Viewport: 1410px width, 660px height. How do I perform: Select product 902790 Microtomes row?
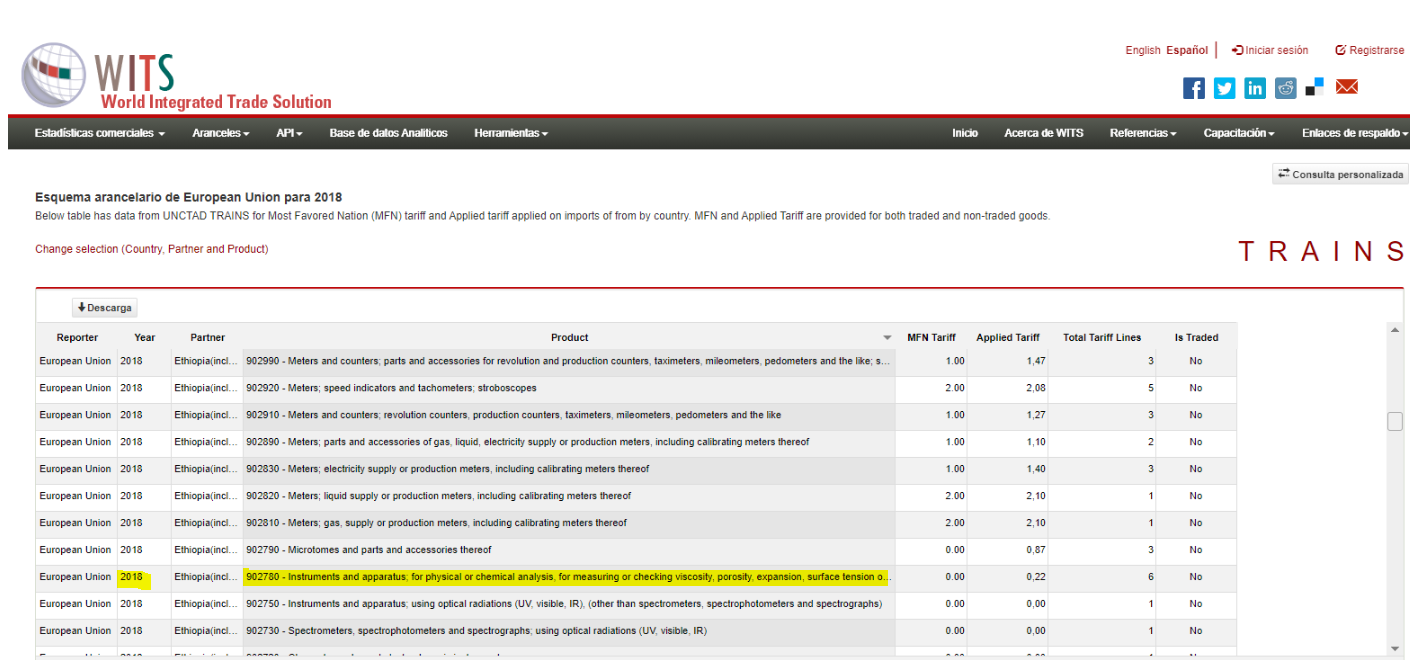[568, 550]
